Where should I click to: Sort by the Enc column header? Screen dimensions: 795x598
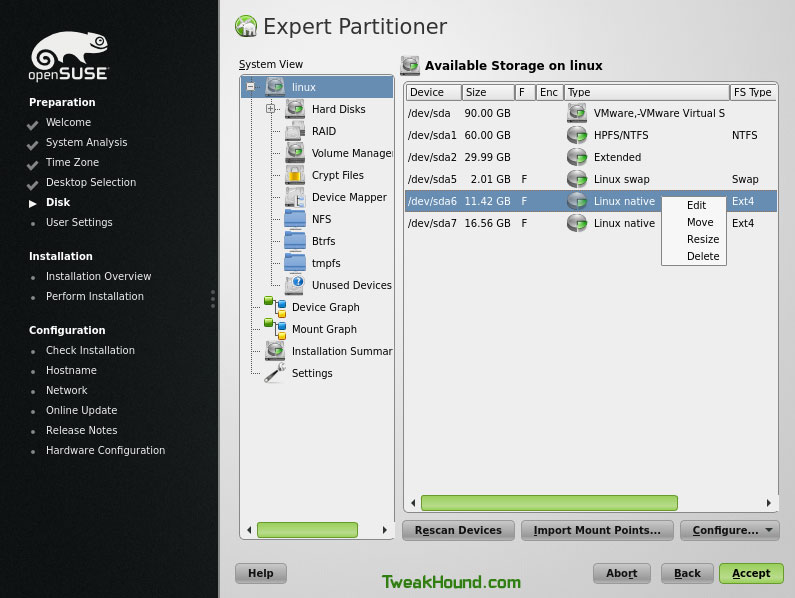pos(550,92)
